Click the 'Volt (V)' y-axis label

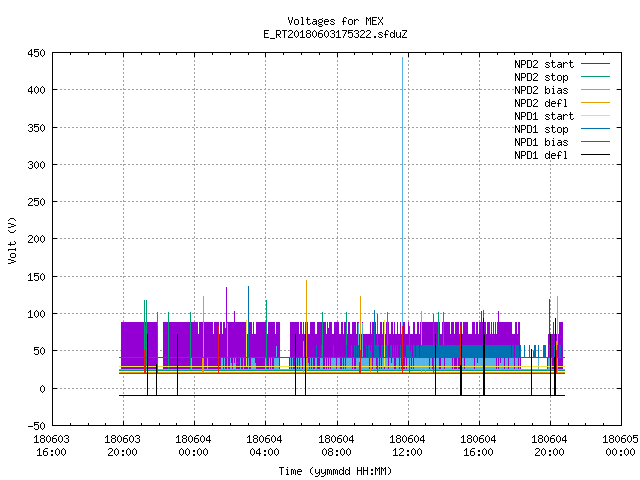click(x=12, y=240)
